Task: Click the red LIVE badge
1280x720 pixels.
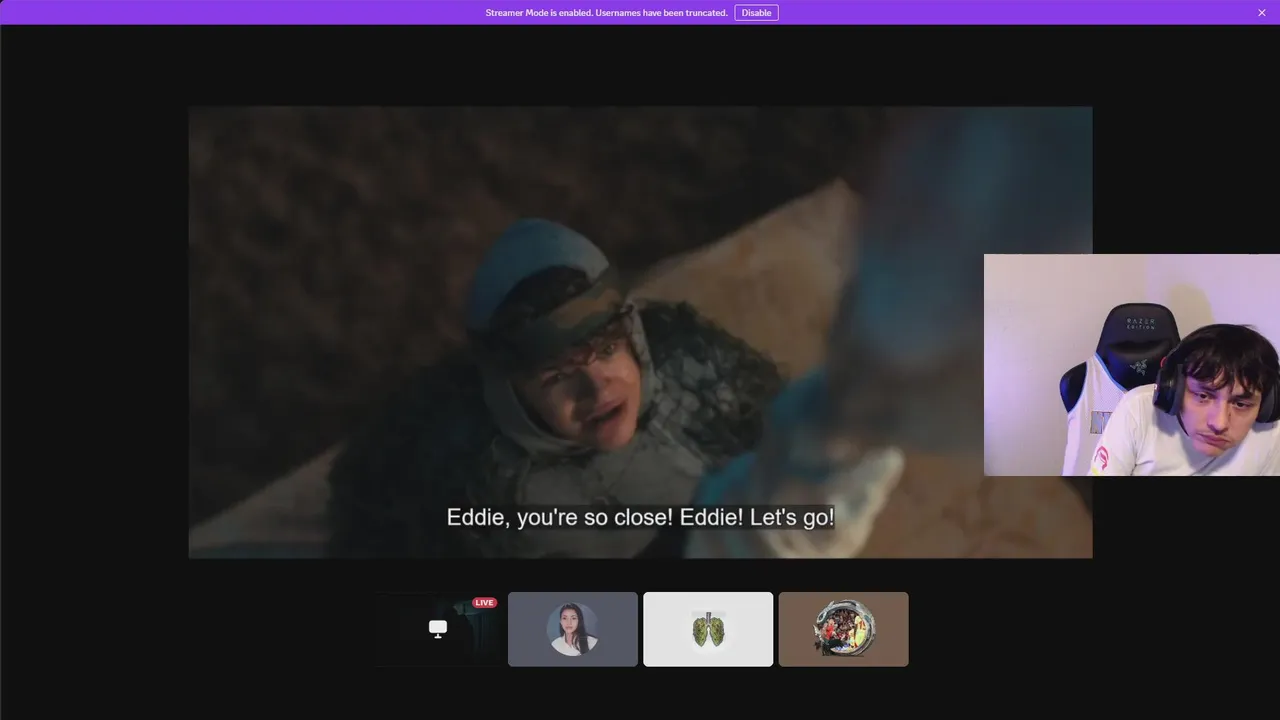Action: [x=485, y=603]
